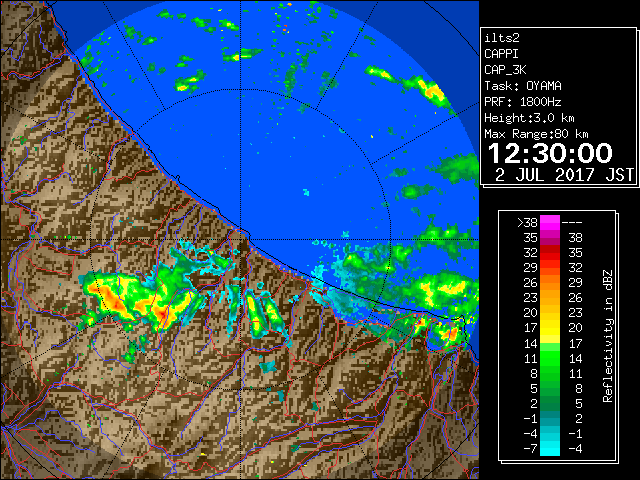Click the 'CAPPI' product label
Image resolution: width=640 pixels, height=480 pixels.
click(501, 54)
